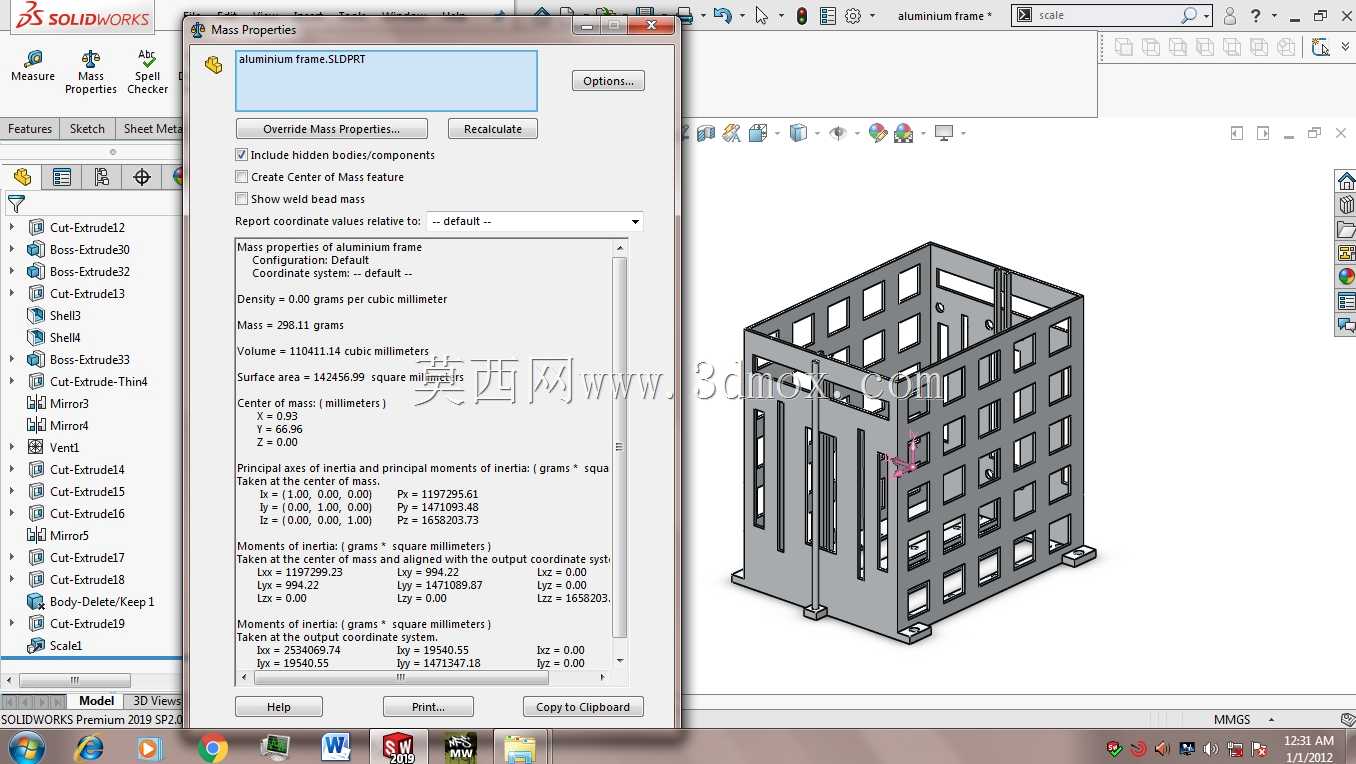Open the DimXpertManager crosshair tab
This screenshot has height=764, width=1356.
pyautogui.click(x=142, y=177)
